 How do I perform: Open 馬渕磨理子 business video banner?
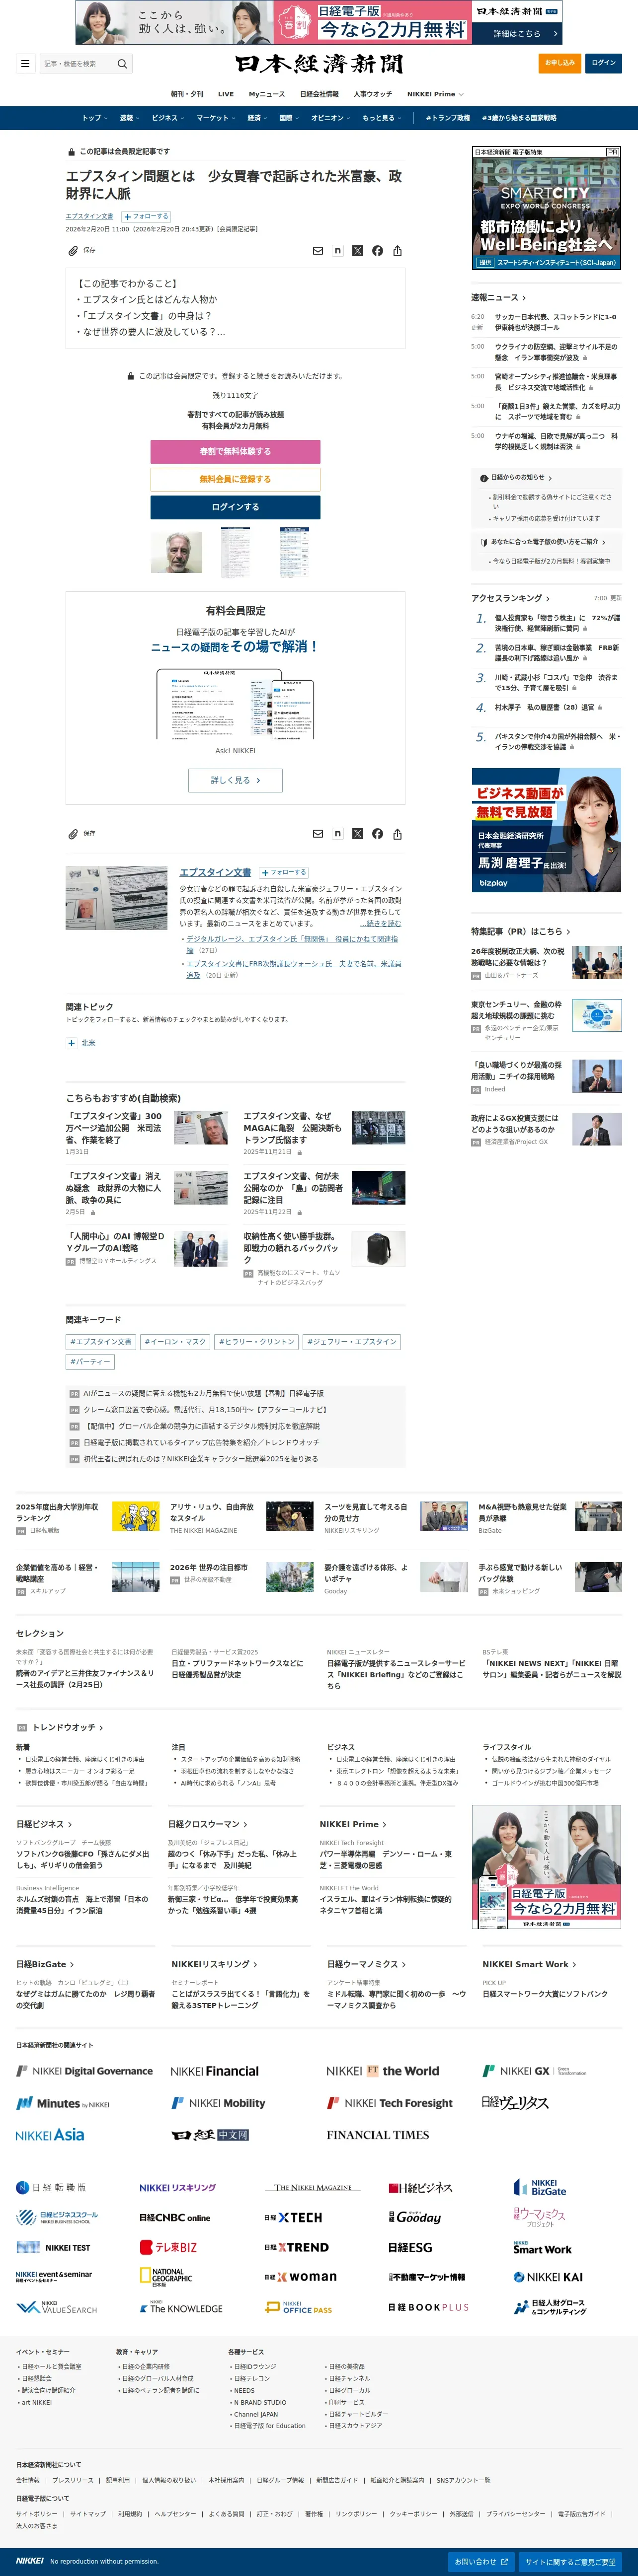coord(546,830)
